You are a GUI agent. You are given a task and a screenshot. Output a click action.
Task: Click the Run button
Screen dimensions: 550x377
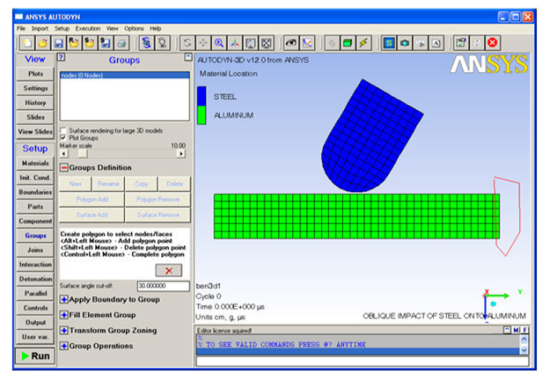[x=35, y=356]
